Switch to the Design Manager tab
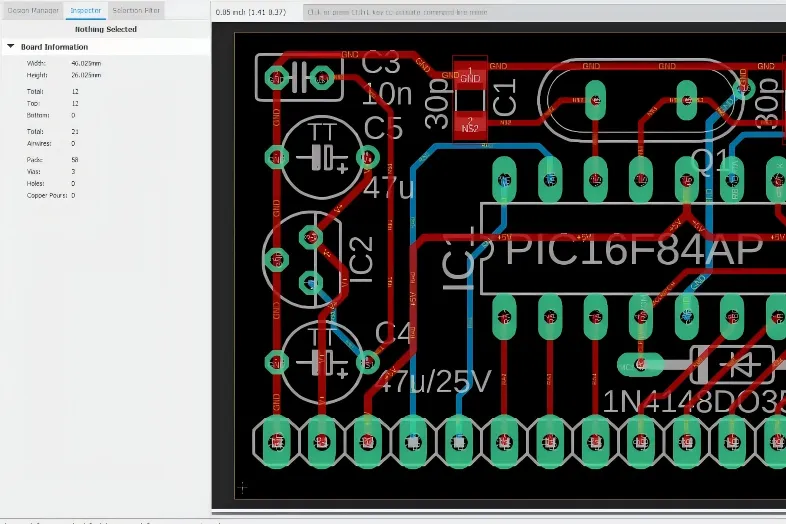The height and width of the screenshot is (524, 786). pos(33,10)
